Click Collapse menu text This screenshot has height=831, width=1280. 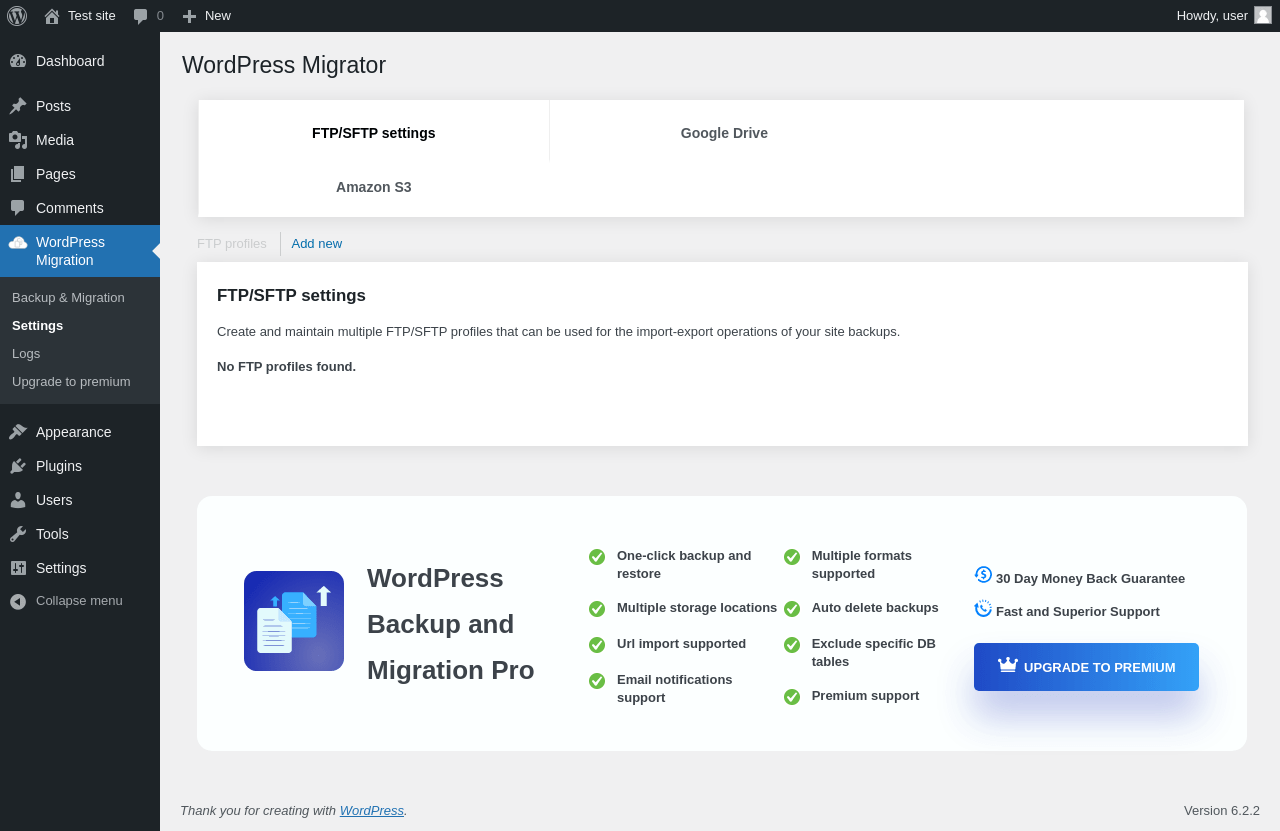(x=79, y=601)
